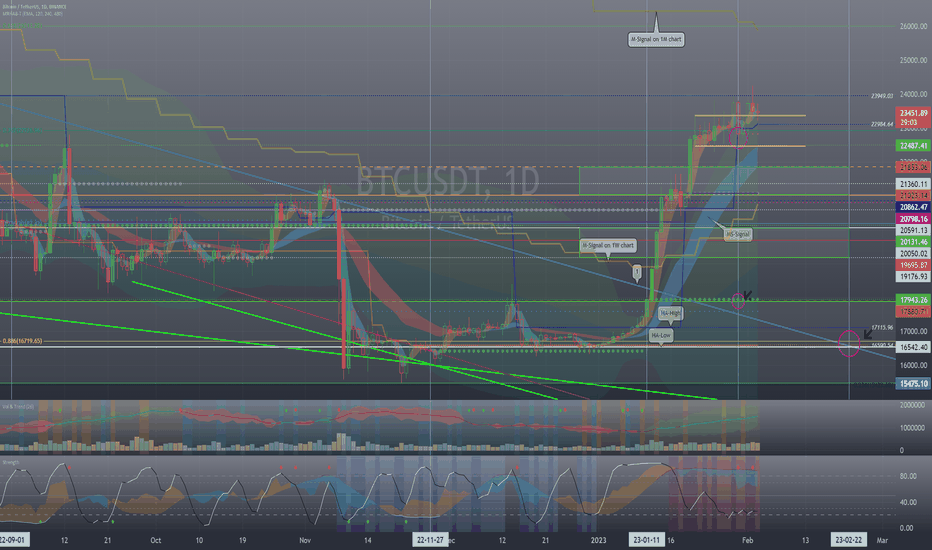
Task: Click the Bitcoin / TetherUS chart legend title
Action: click(33, 7)
